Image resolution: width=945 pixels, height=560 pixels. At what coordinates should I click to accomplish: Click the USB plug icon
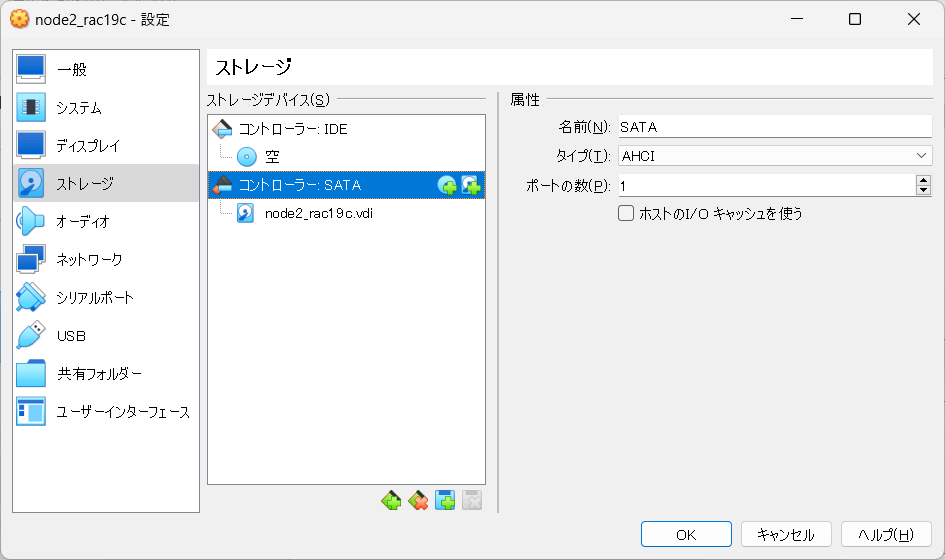click(x=31, y=335)
